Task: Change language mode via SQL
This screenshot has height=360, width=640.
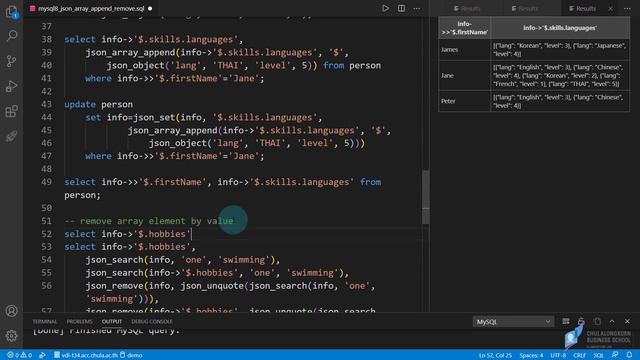Action: coord(598,355)
